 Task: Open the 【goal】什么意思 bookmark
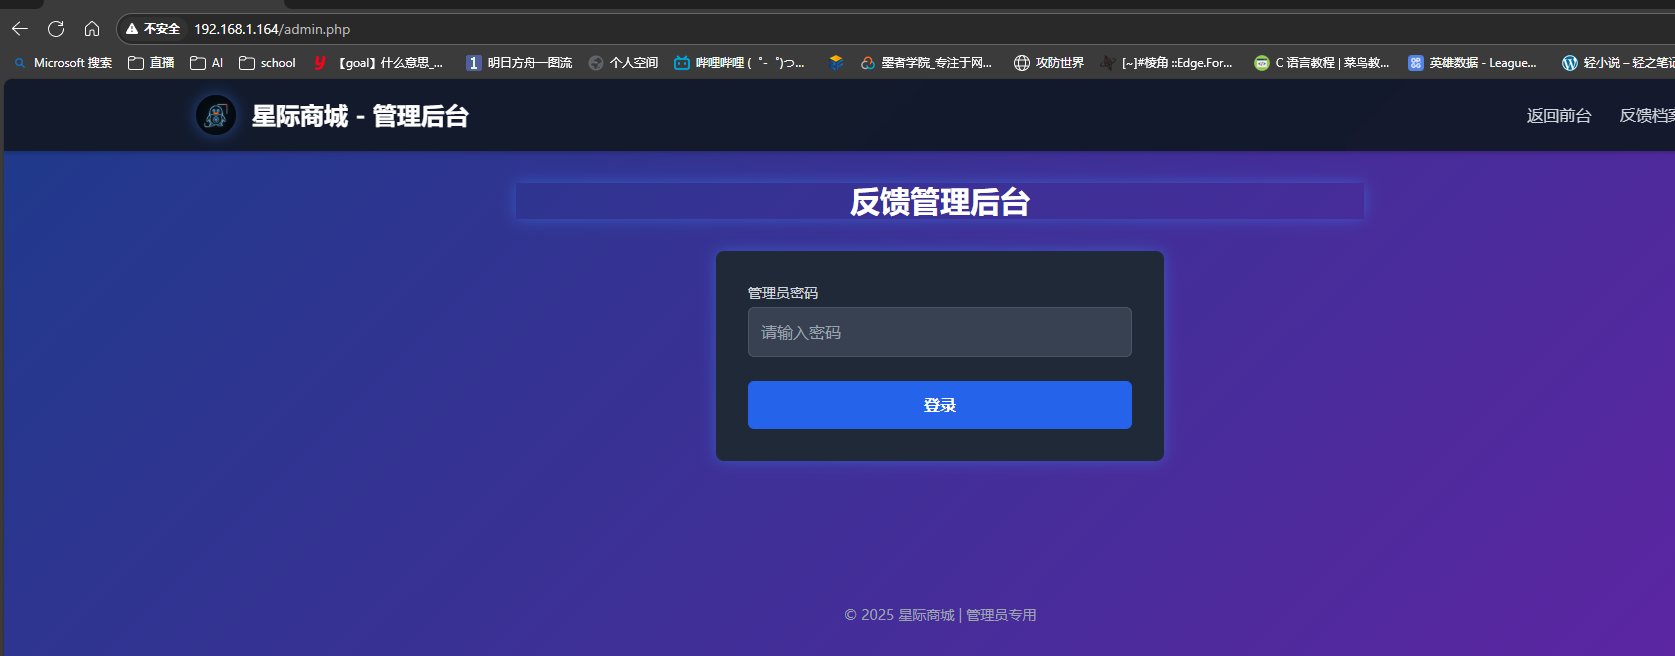[378, 63]
